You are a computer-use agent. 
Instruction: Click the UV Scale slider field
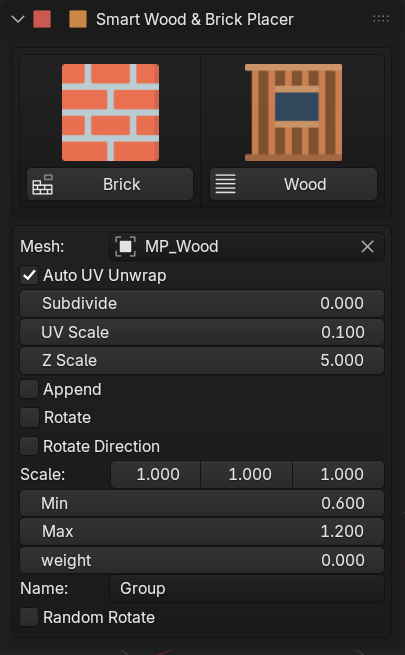(x=202, y=332)
